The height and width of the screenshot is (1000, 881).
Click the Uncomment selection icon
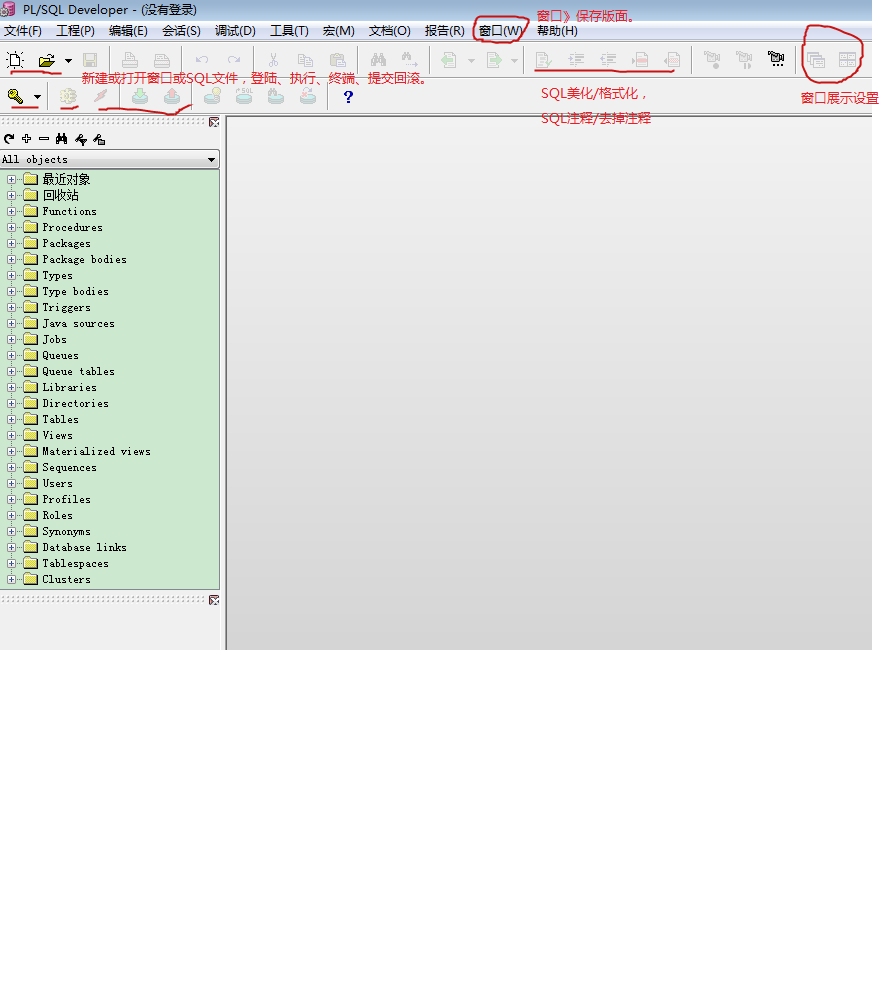pyautogui.click(x=672, y=61)
